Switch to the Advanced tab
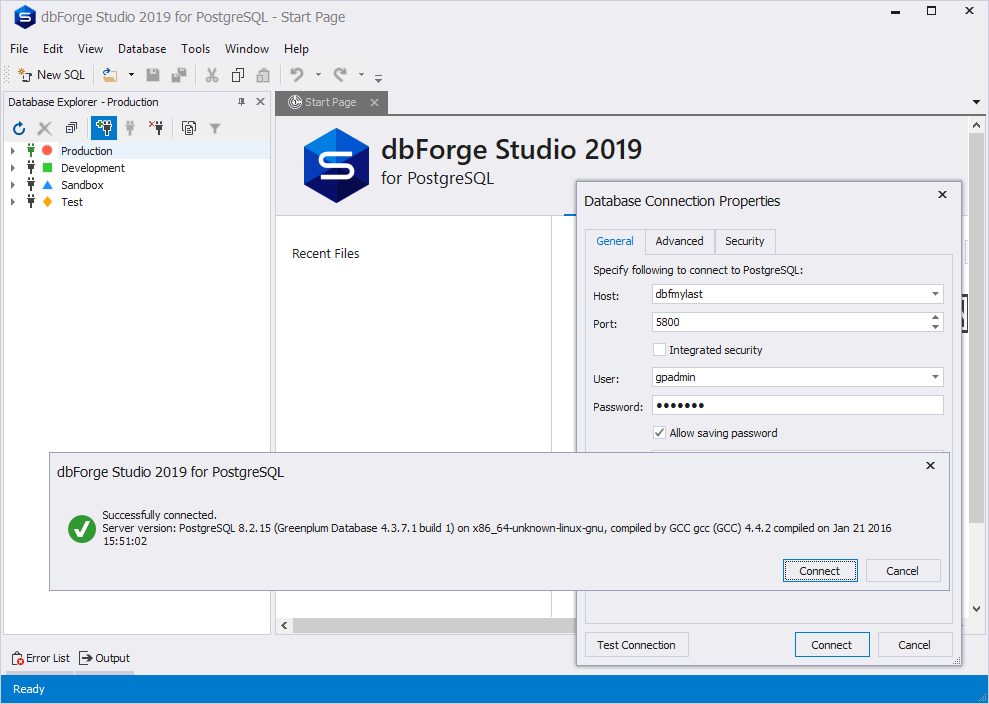Screen dimensions: 989x704 (679, 241)
